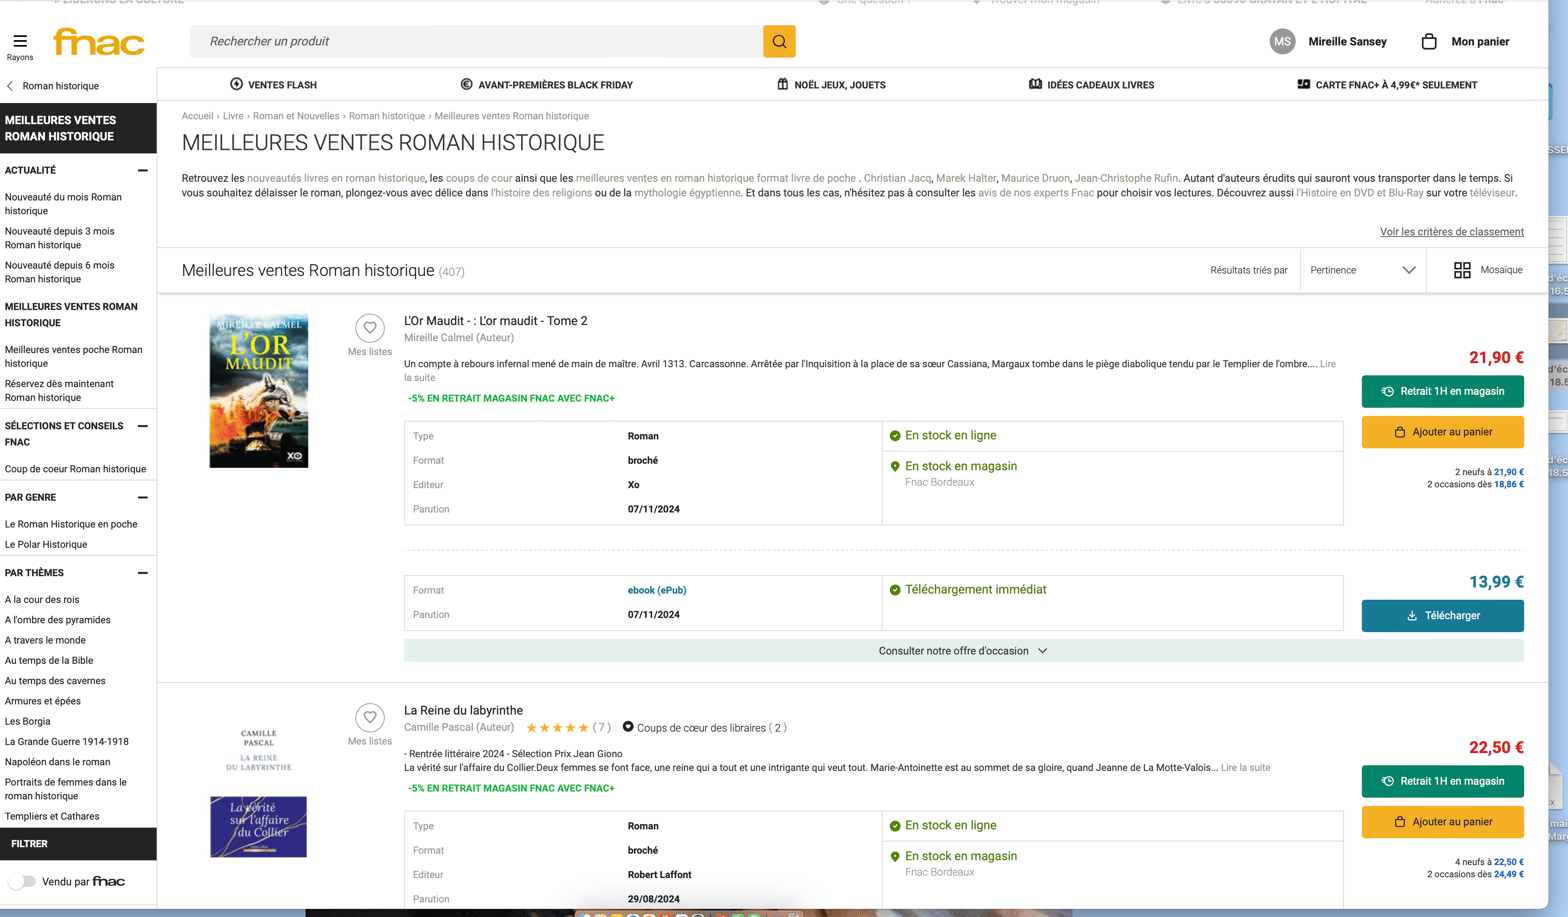Open Le Polar Historique genre
This screenshot has width=1568, height=917.
(x=46, y=545)
